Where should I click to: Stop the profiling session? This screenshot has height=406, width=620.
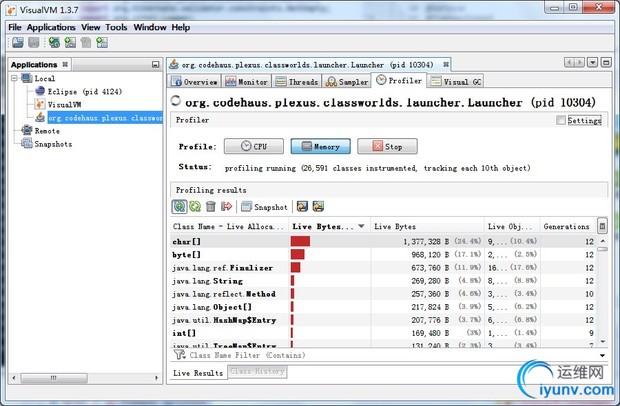(x=387, y=146)
